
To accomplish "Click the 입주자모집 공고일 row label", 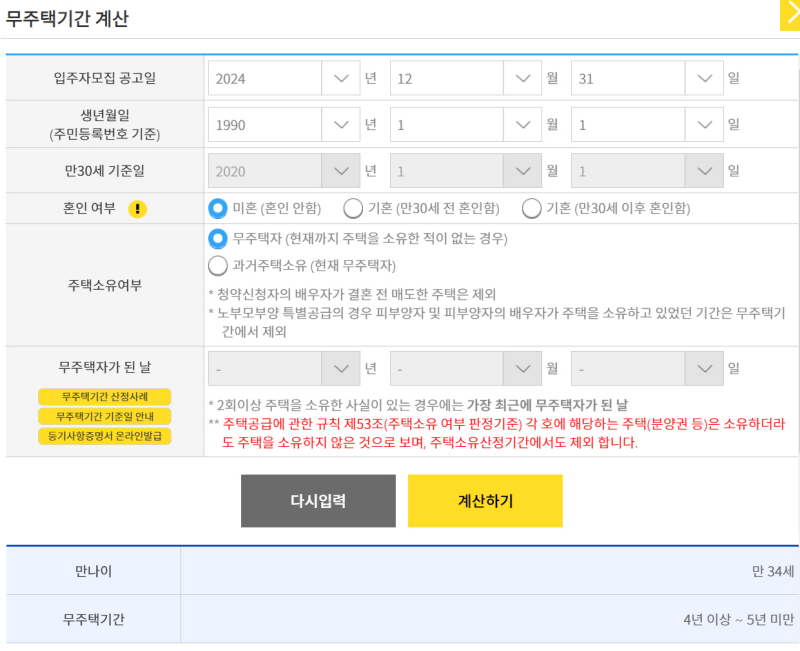I will (x=105, y=78).
